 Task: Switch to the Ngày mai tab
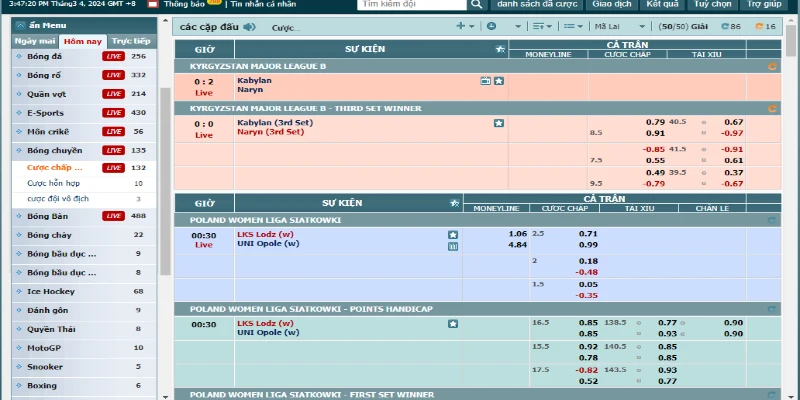tap(35, 41)
